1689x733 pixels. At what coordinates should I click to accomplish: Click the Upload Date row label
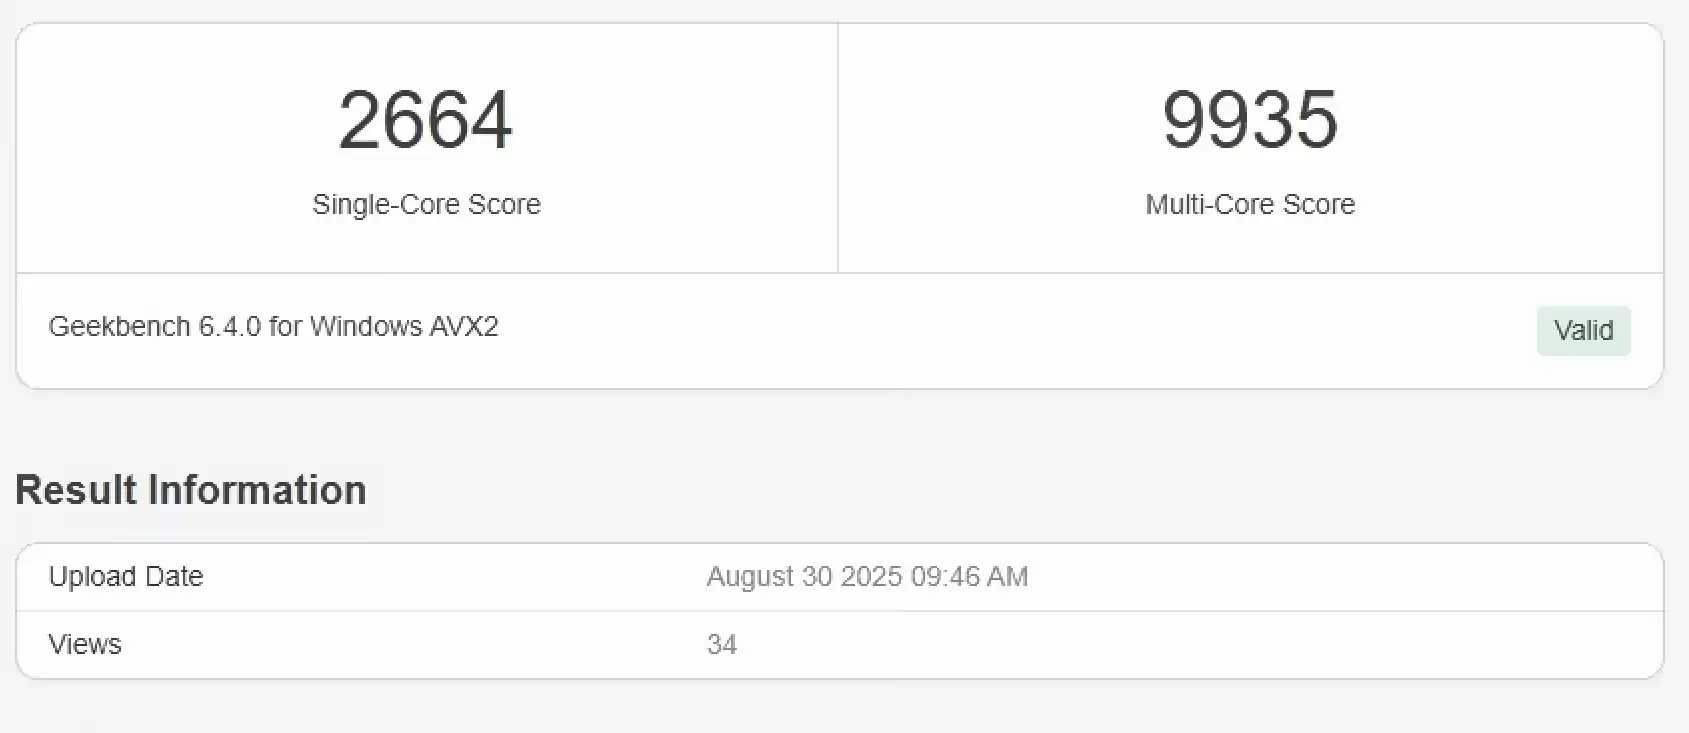126,577
